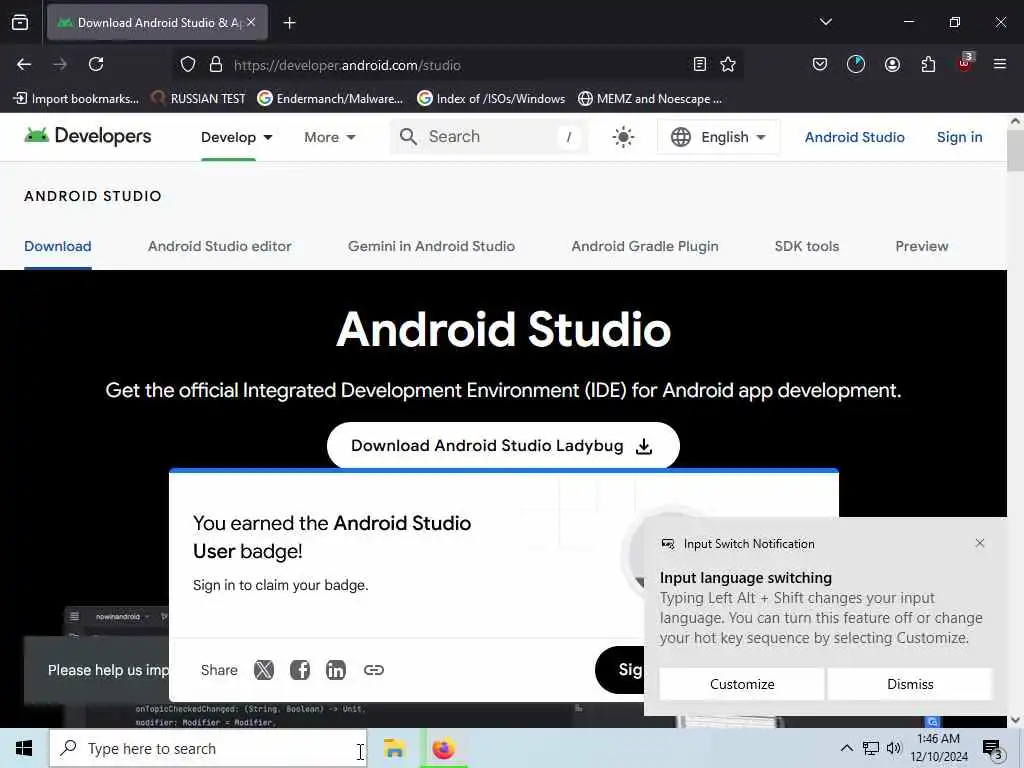
Task: Click Import bookmarks bookmark
Action: click(76, 99)
